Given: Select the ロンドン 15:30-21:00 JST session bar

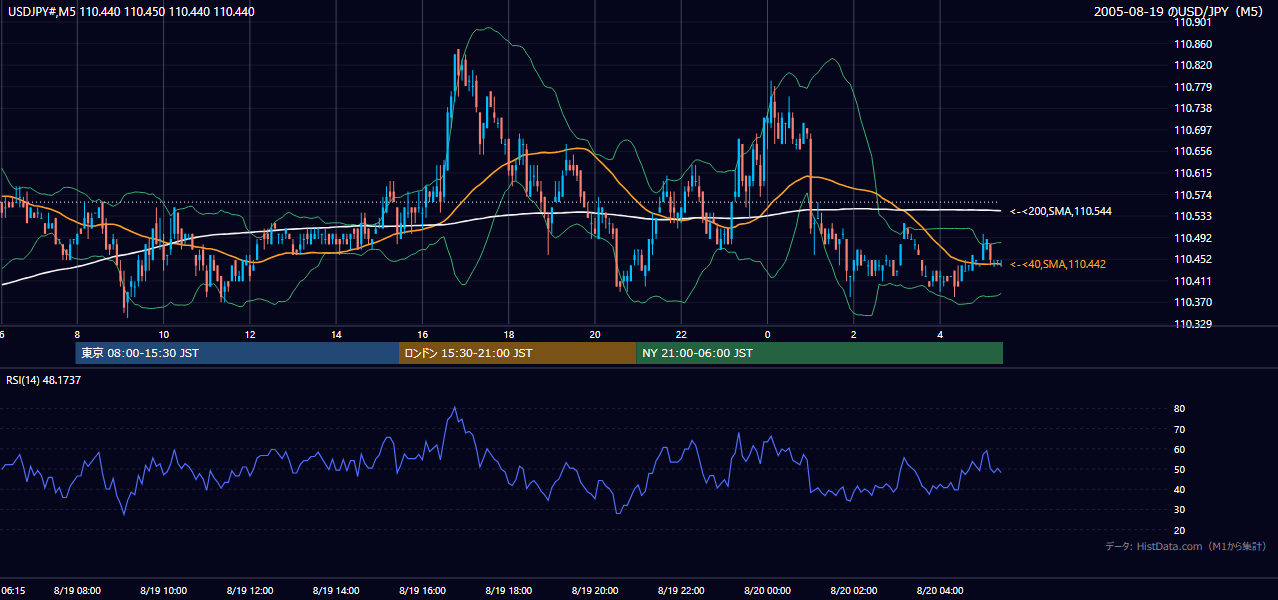Looking at the screenshot, I should click(x=517, y=353).
